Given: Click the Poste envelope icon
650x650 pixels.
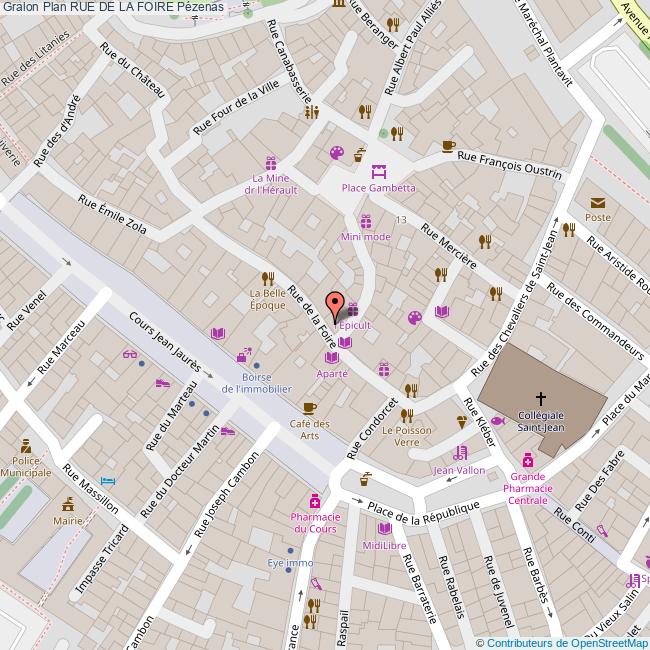Looking at the screenshot, I should [598, 202].
